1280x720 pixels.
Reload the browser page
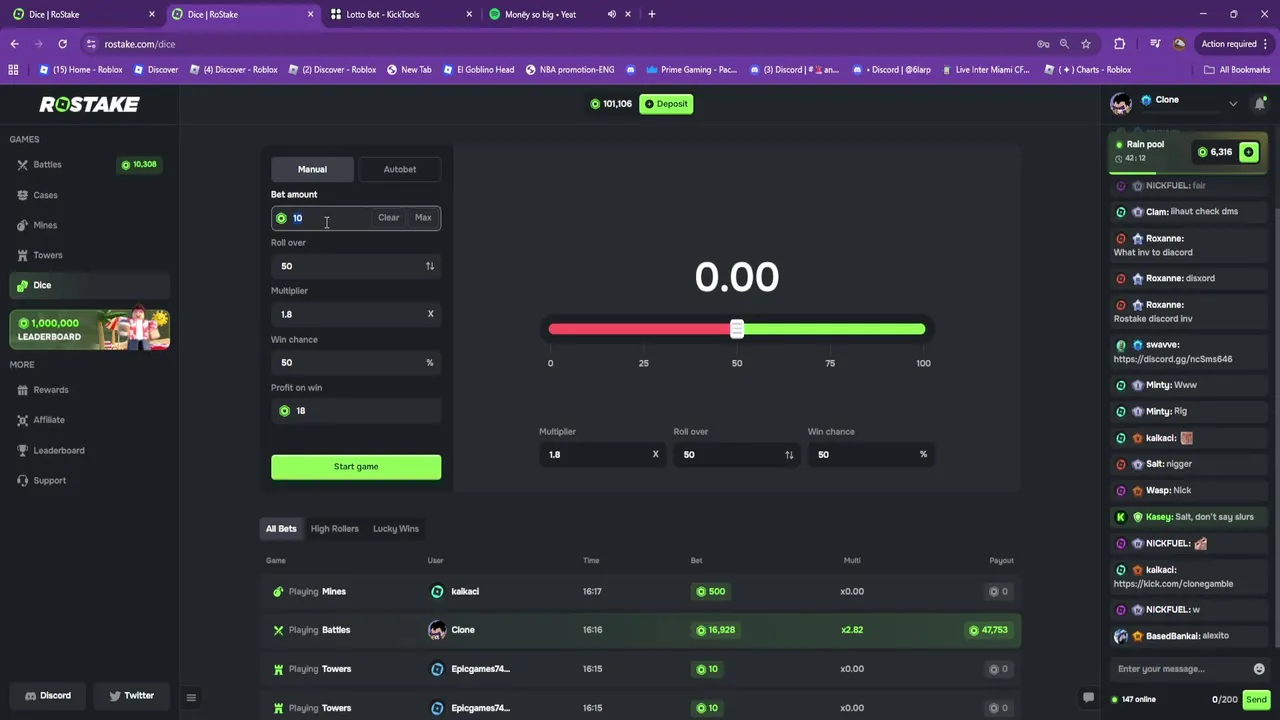[62, 44]
